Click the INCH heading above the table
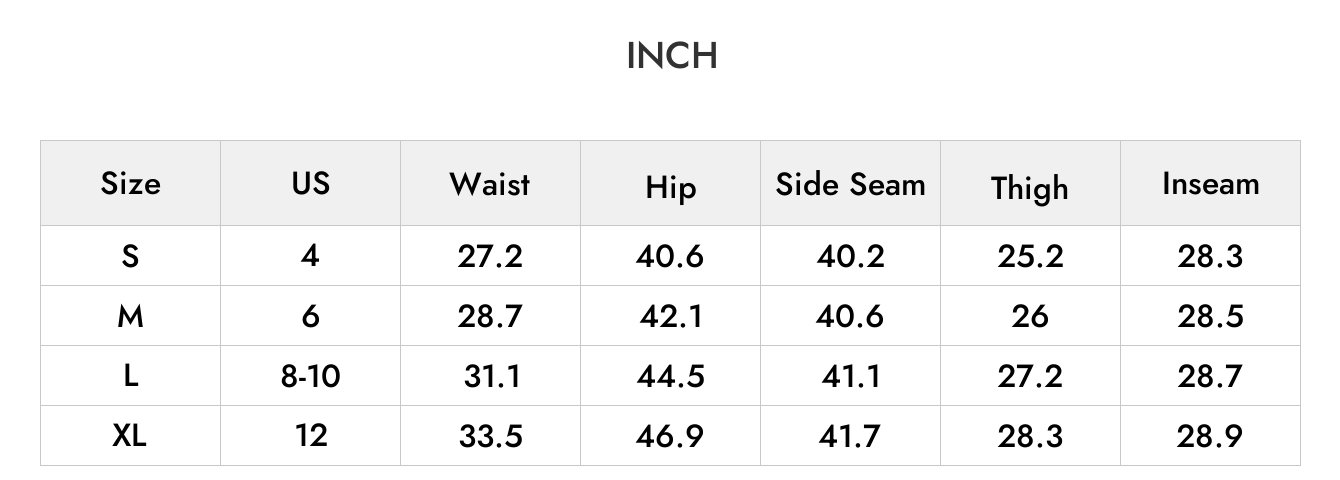 point(671,56)
